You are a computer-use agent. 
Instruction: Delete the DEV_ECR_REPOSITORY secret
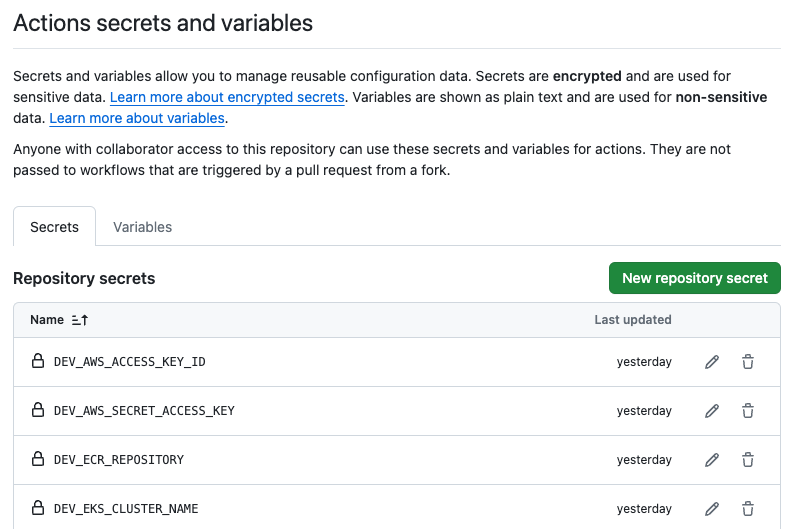click(747, 460)
